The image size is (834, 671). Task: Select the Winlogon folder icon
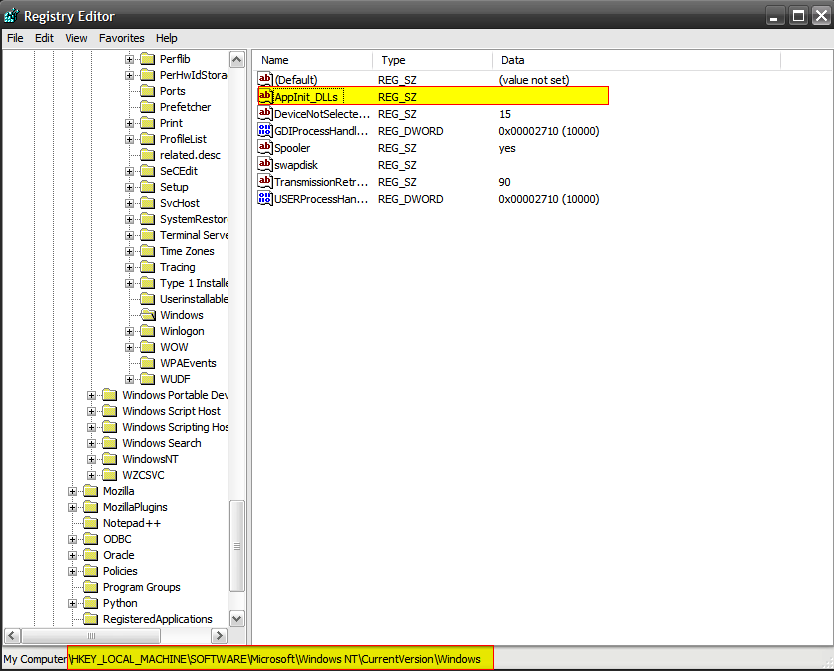point(148,331)
